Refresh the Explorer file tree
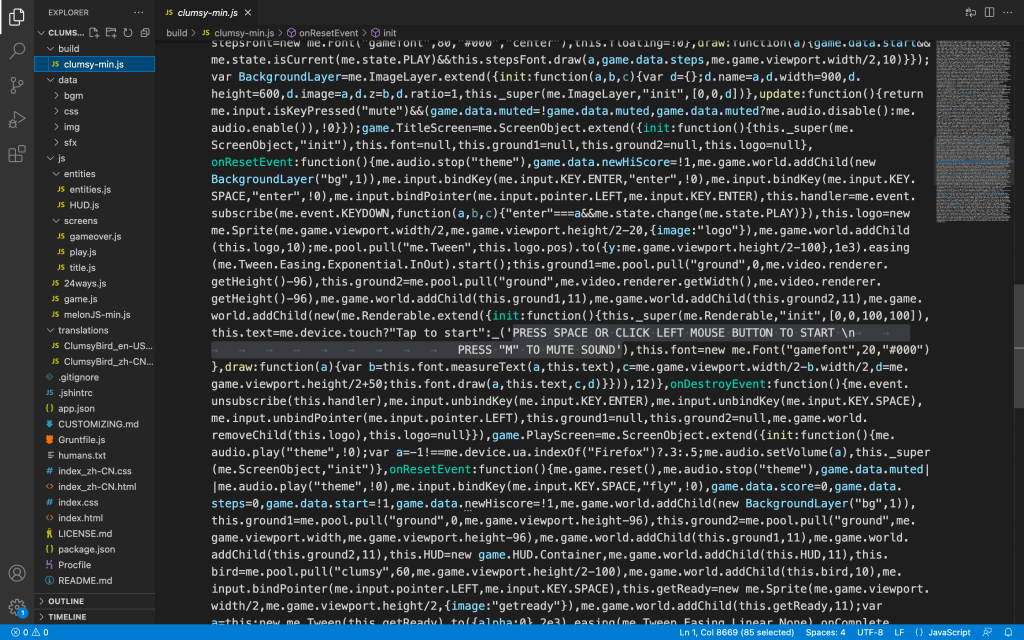Viewport: 1024px width, 640px height. coord(128,32)
